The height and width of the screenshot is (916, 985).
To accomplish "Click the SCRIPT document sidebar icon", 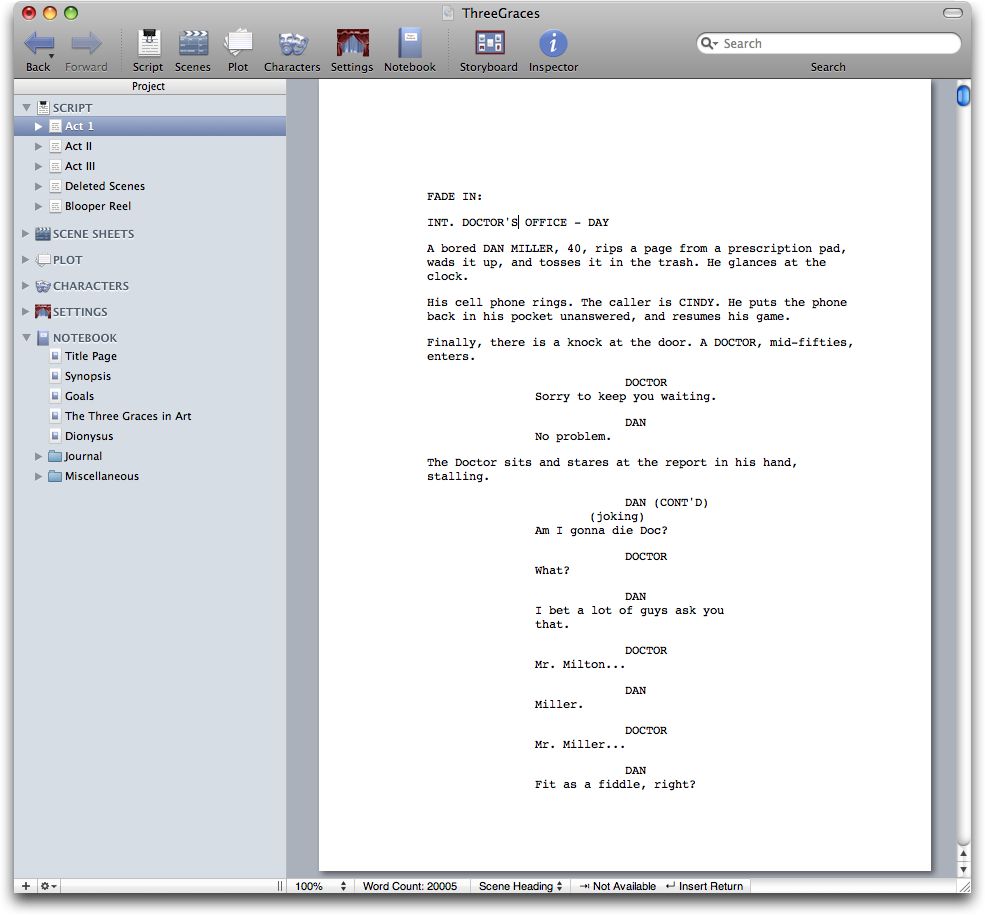I will point(43,107).
